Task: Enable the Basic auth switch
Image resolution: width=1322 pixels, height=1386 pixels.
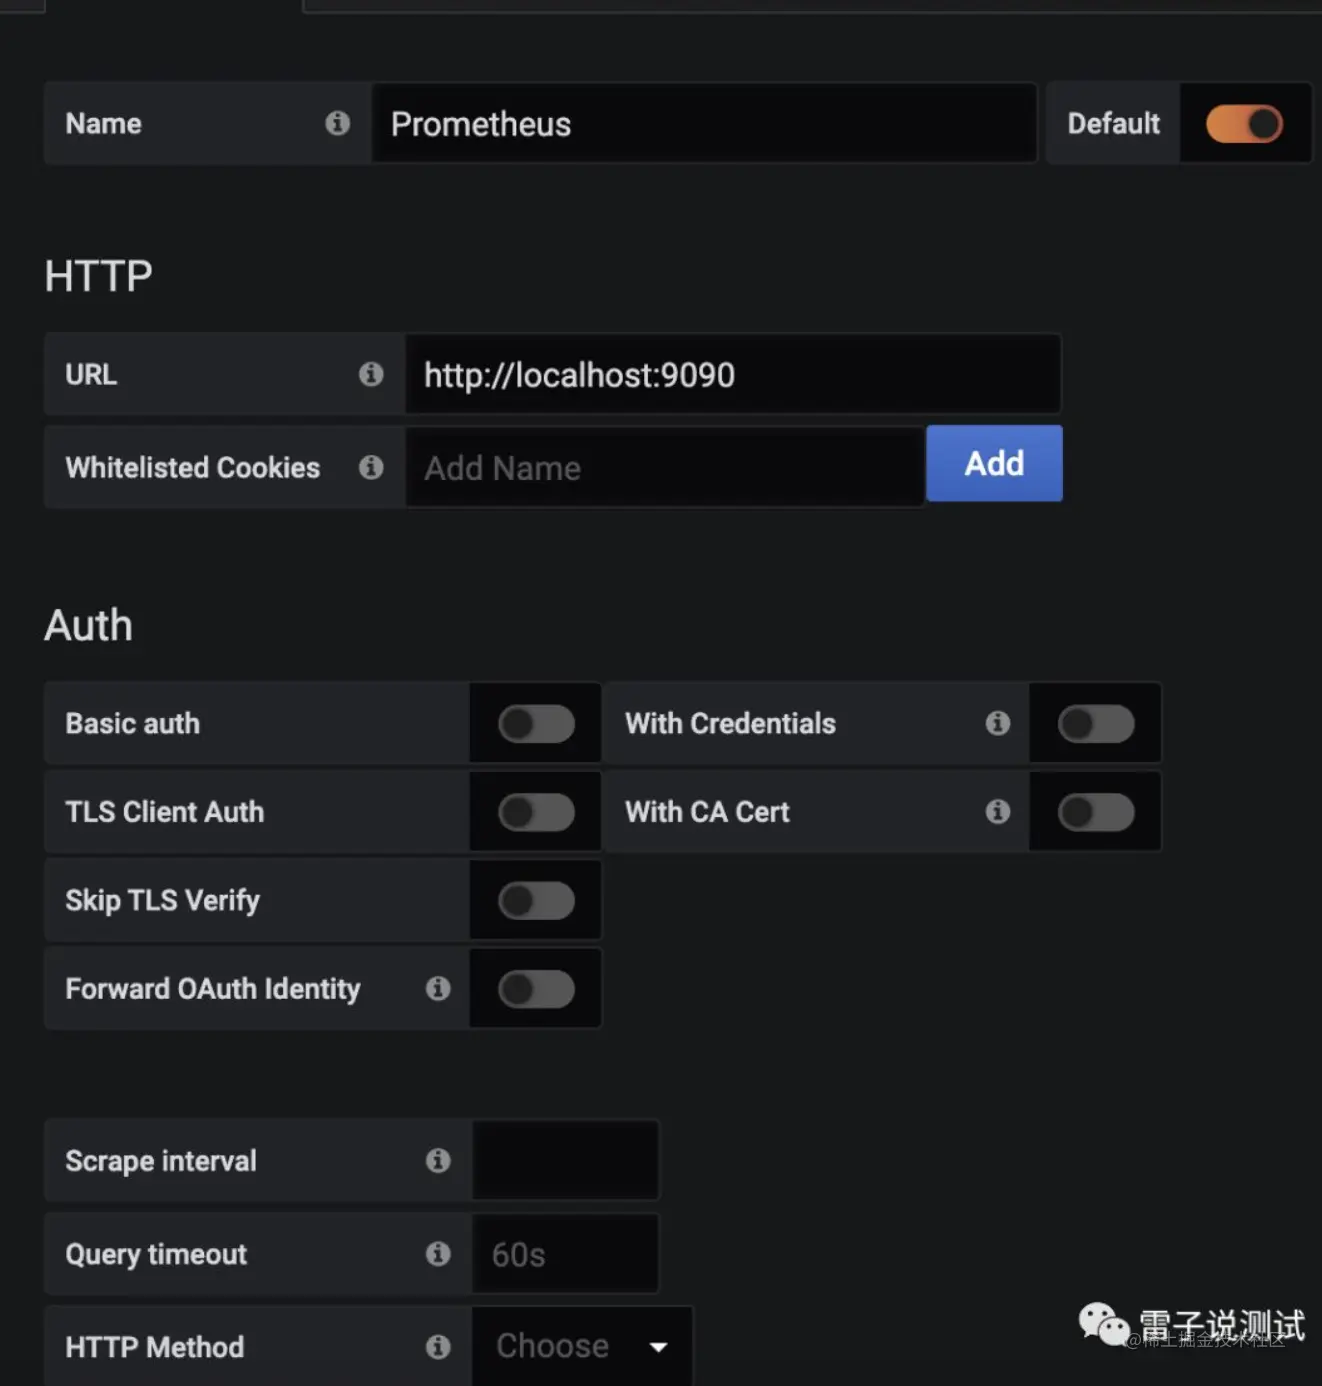Action: (537, 723)
